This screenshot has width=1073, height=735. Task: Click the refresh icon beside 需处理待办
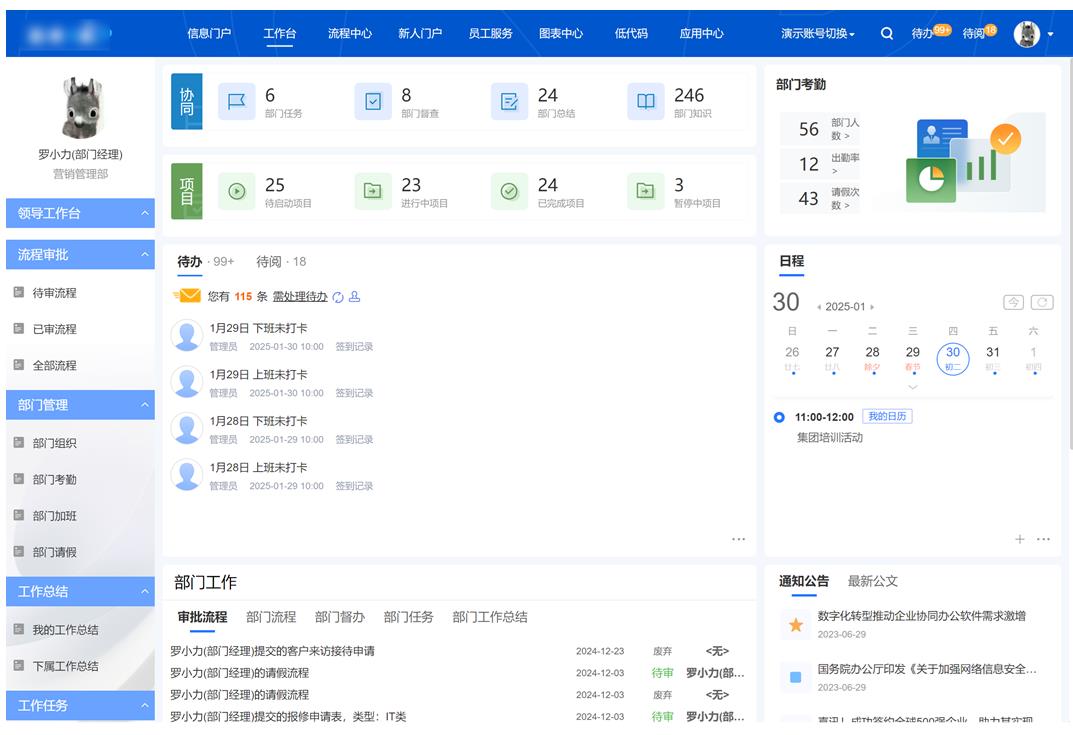(x=338, y=297)
